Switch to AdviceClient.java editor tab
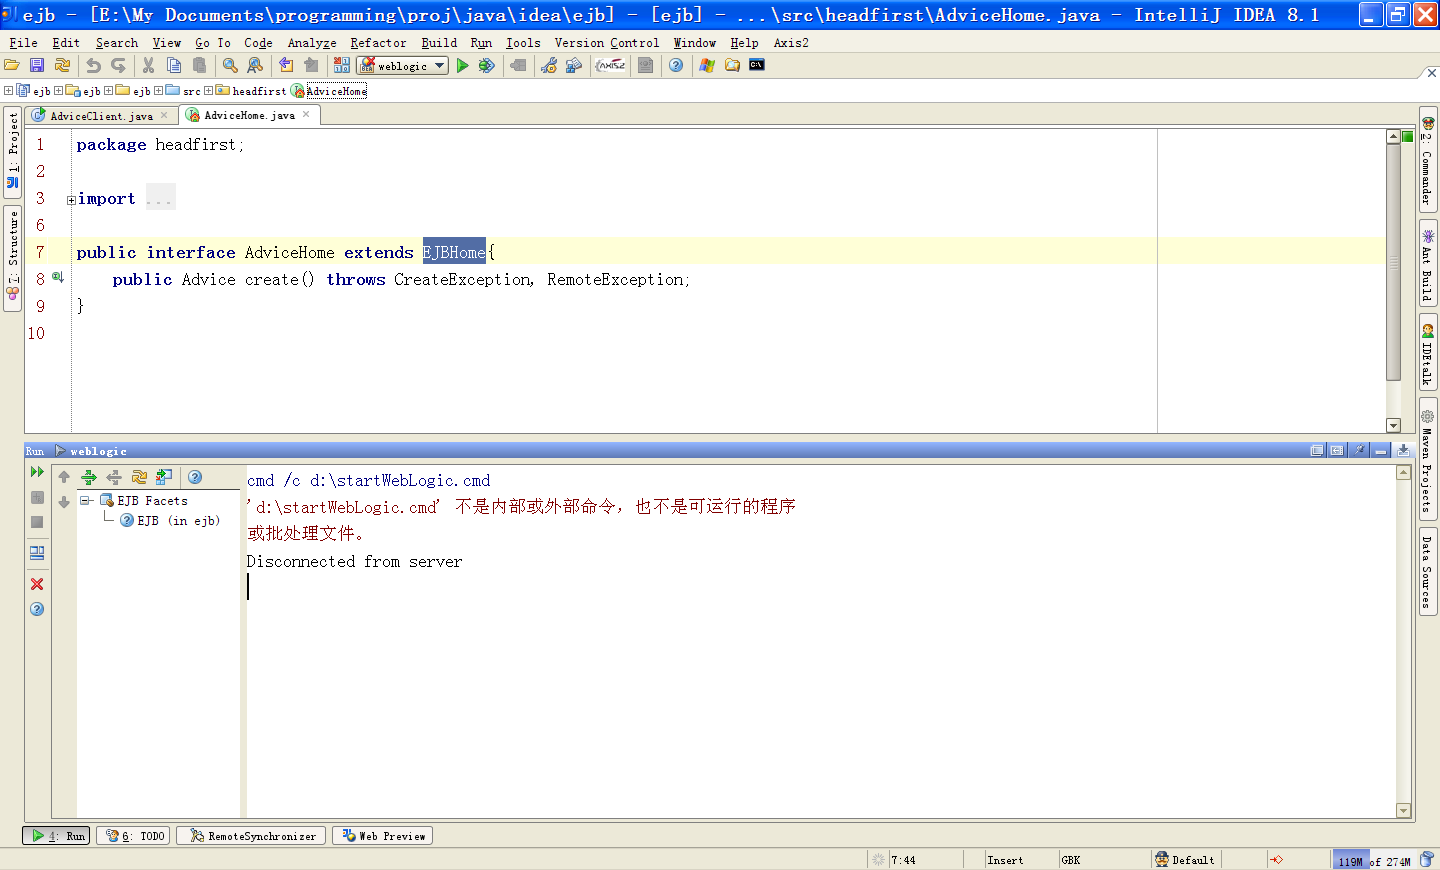 coord(101,116)
